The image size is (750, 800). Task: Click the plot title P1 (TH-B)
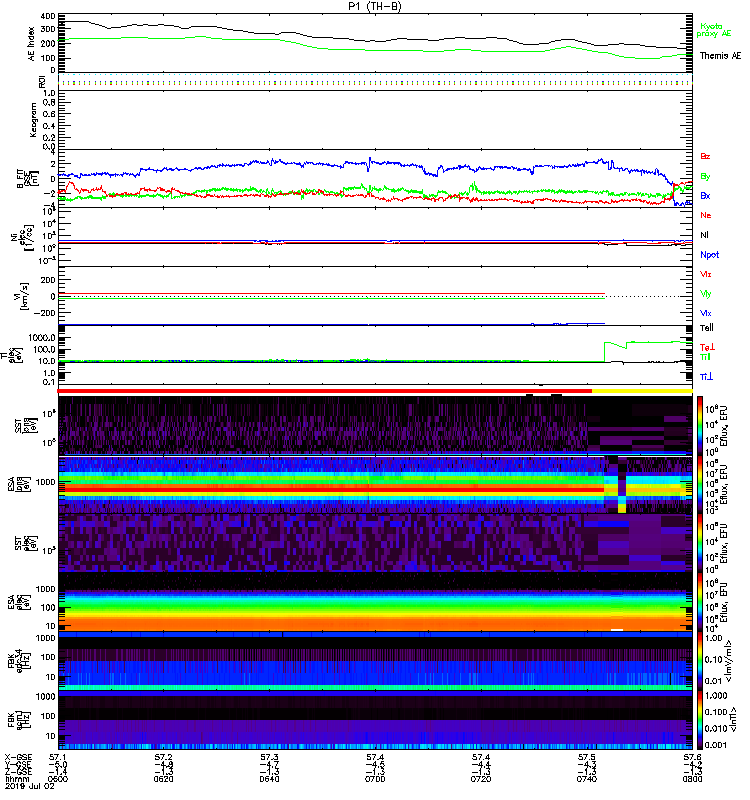click(x=374, y=6)
